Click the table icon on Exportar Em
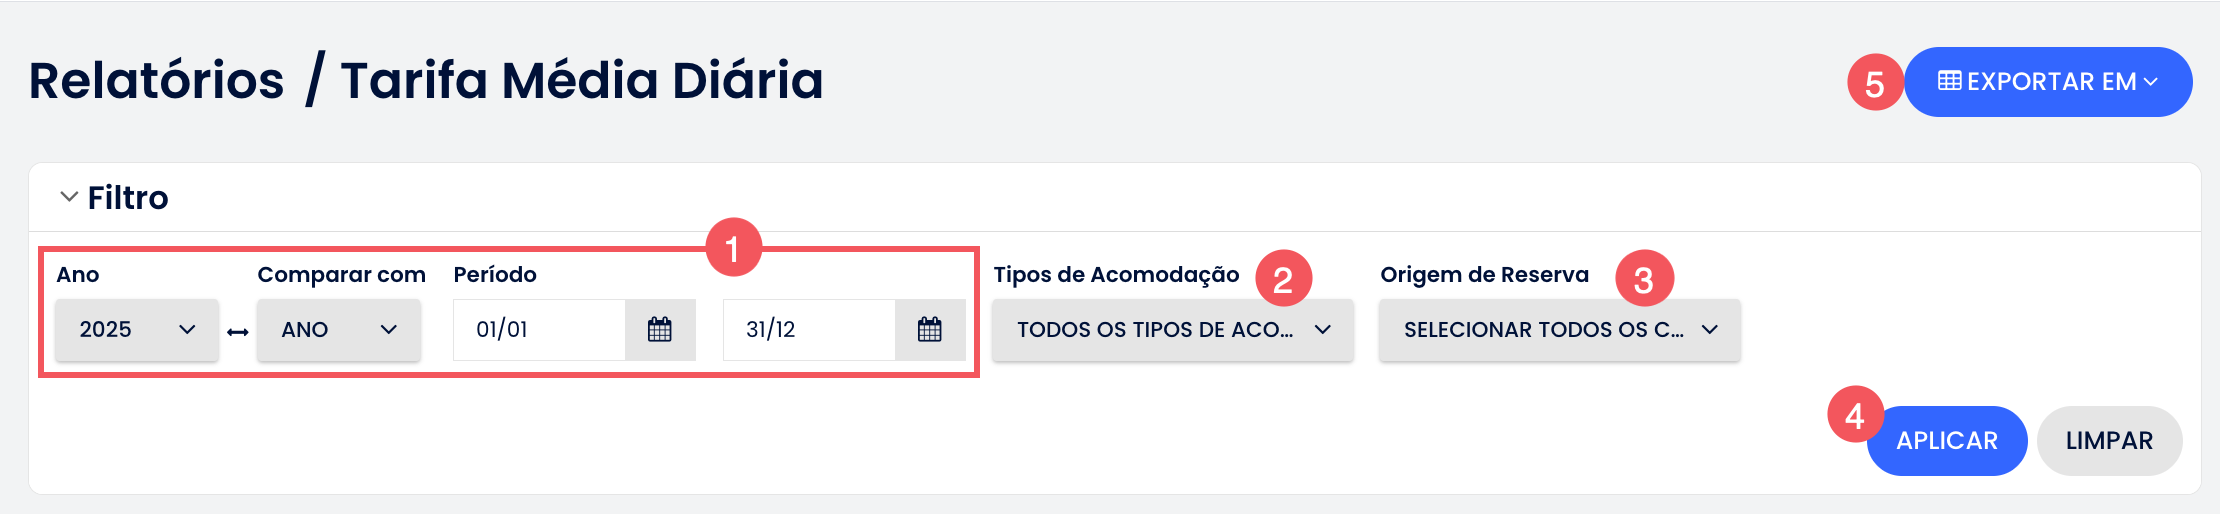The height and width of the screenshot is (514, 2220). (1949, 81)
